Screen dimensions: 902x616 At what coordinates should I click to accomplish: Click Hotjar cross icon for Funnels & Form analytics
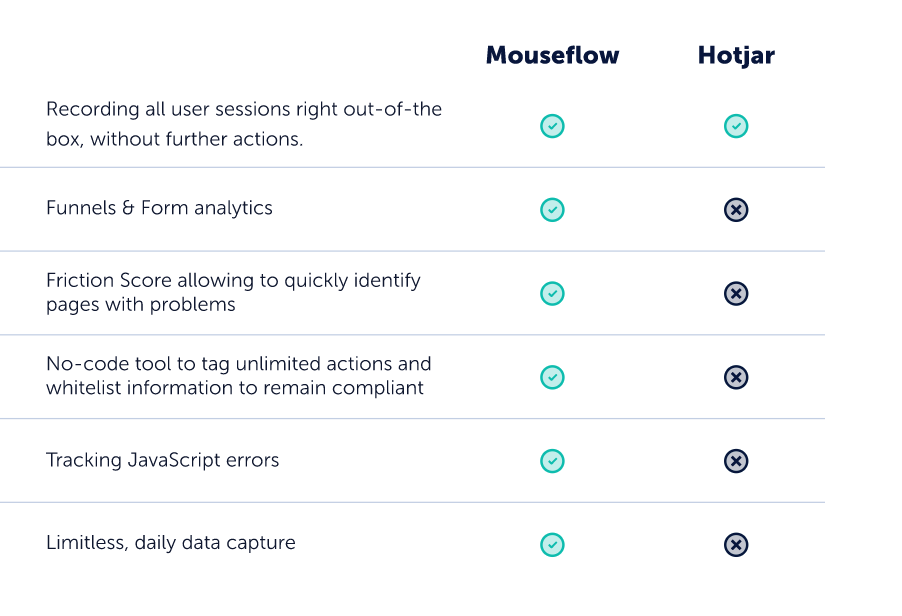736,209
